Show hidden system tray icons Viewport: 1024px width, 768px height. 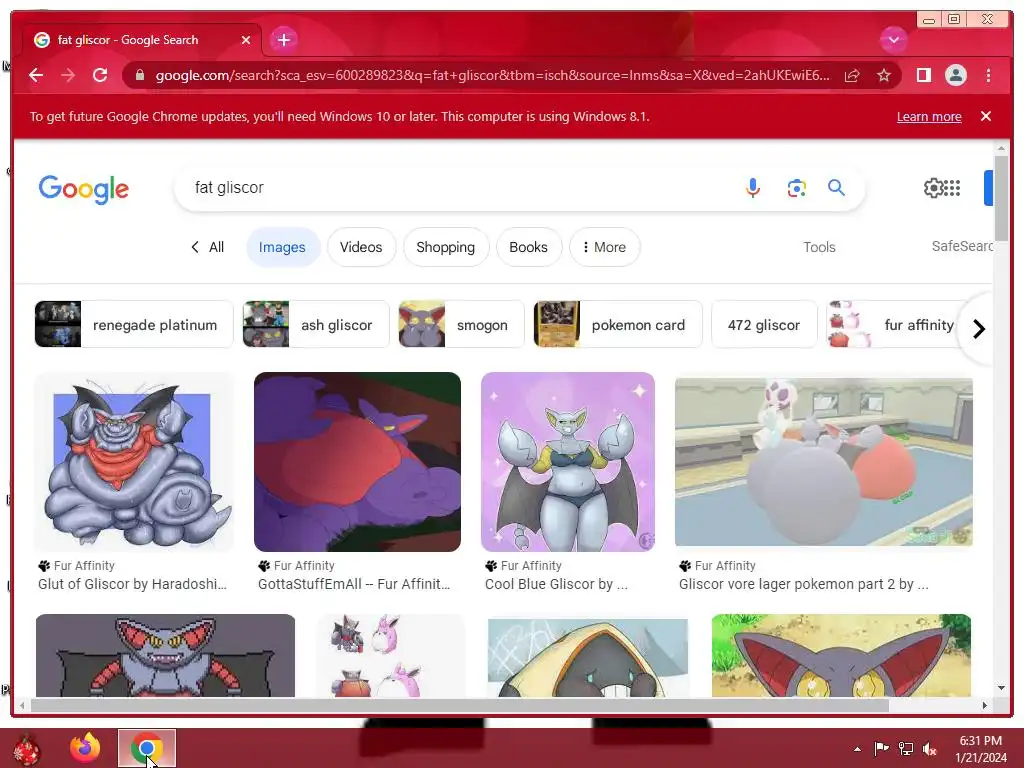coord(857,749)
